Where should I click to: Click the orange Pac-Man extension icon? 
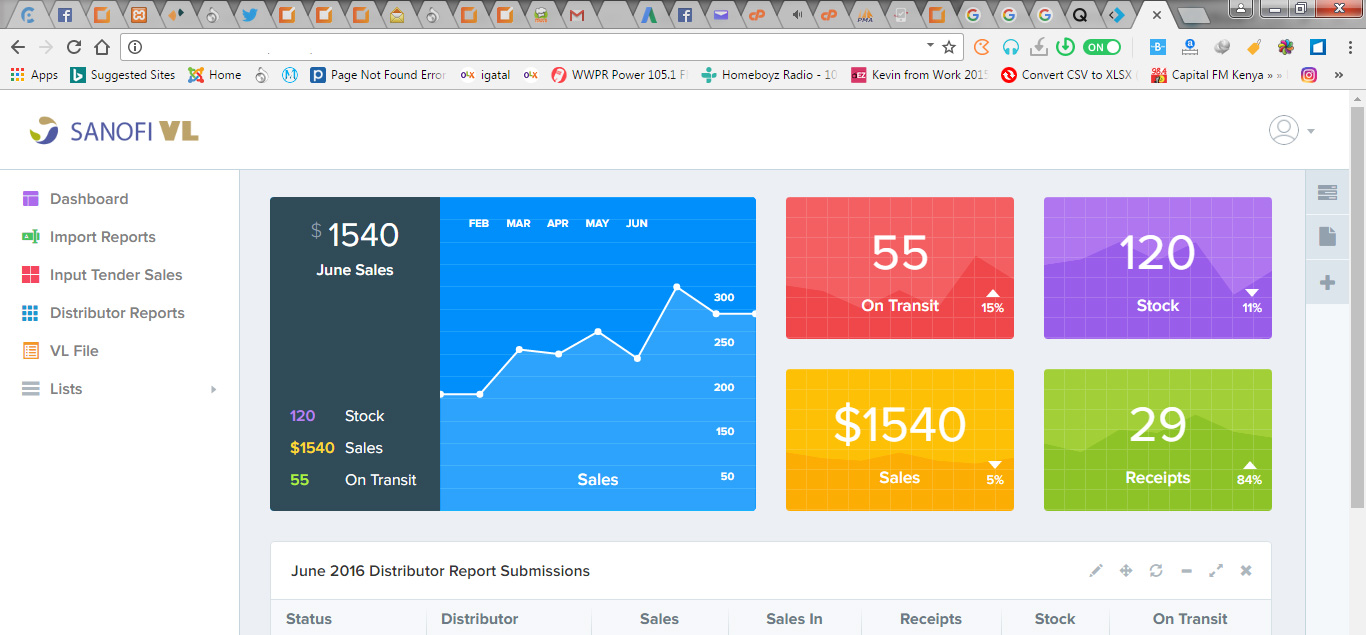982,47
